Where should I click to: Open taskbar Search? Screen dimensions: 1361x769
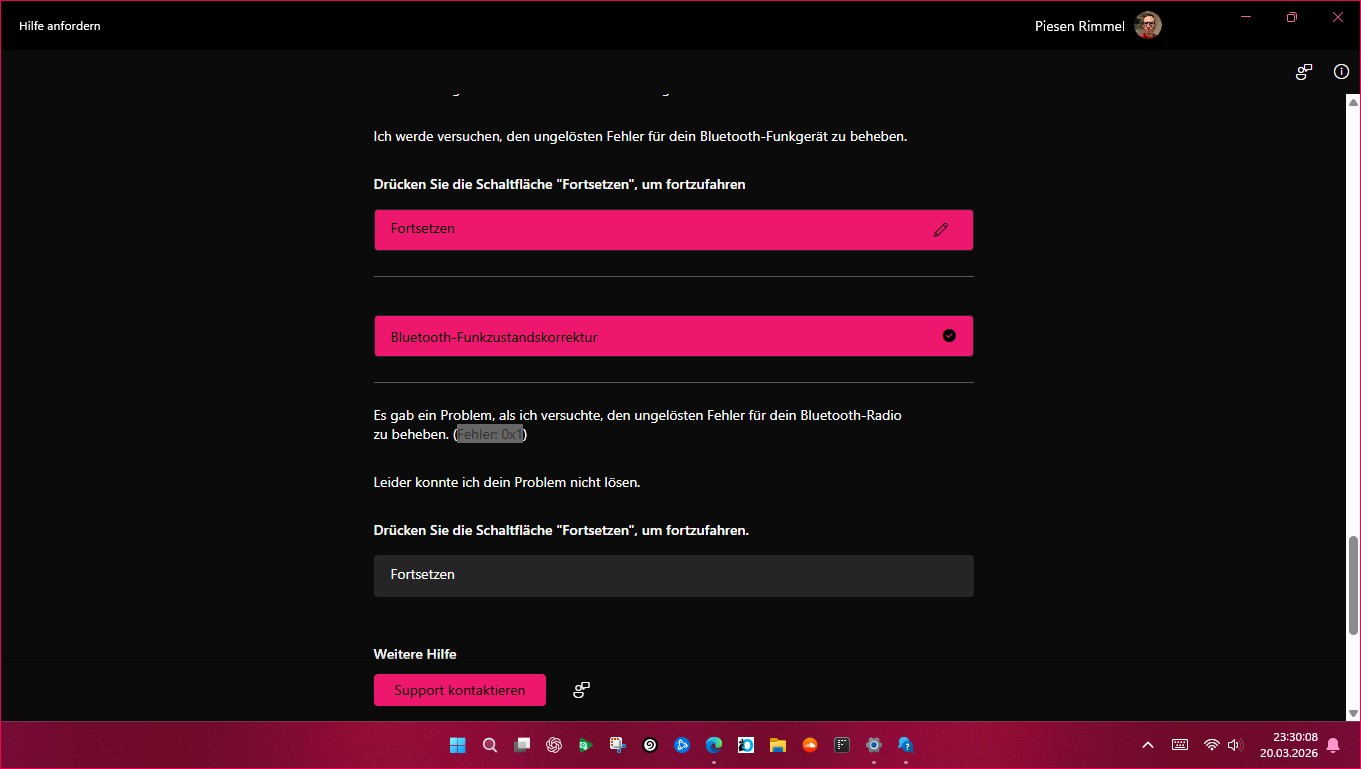(x=490, y=745)
